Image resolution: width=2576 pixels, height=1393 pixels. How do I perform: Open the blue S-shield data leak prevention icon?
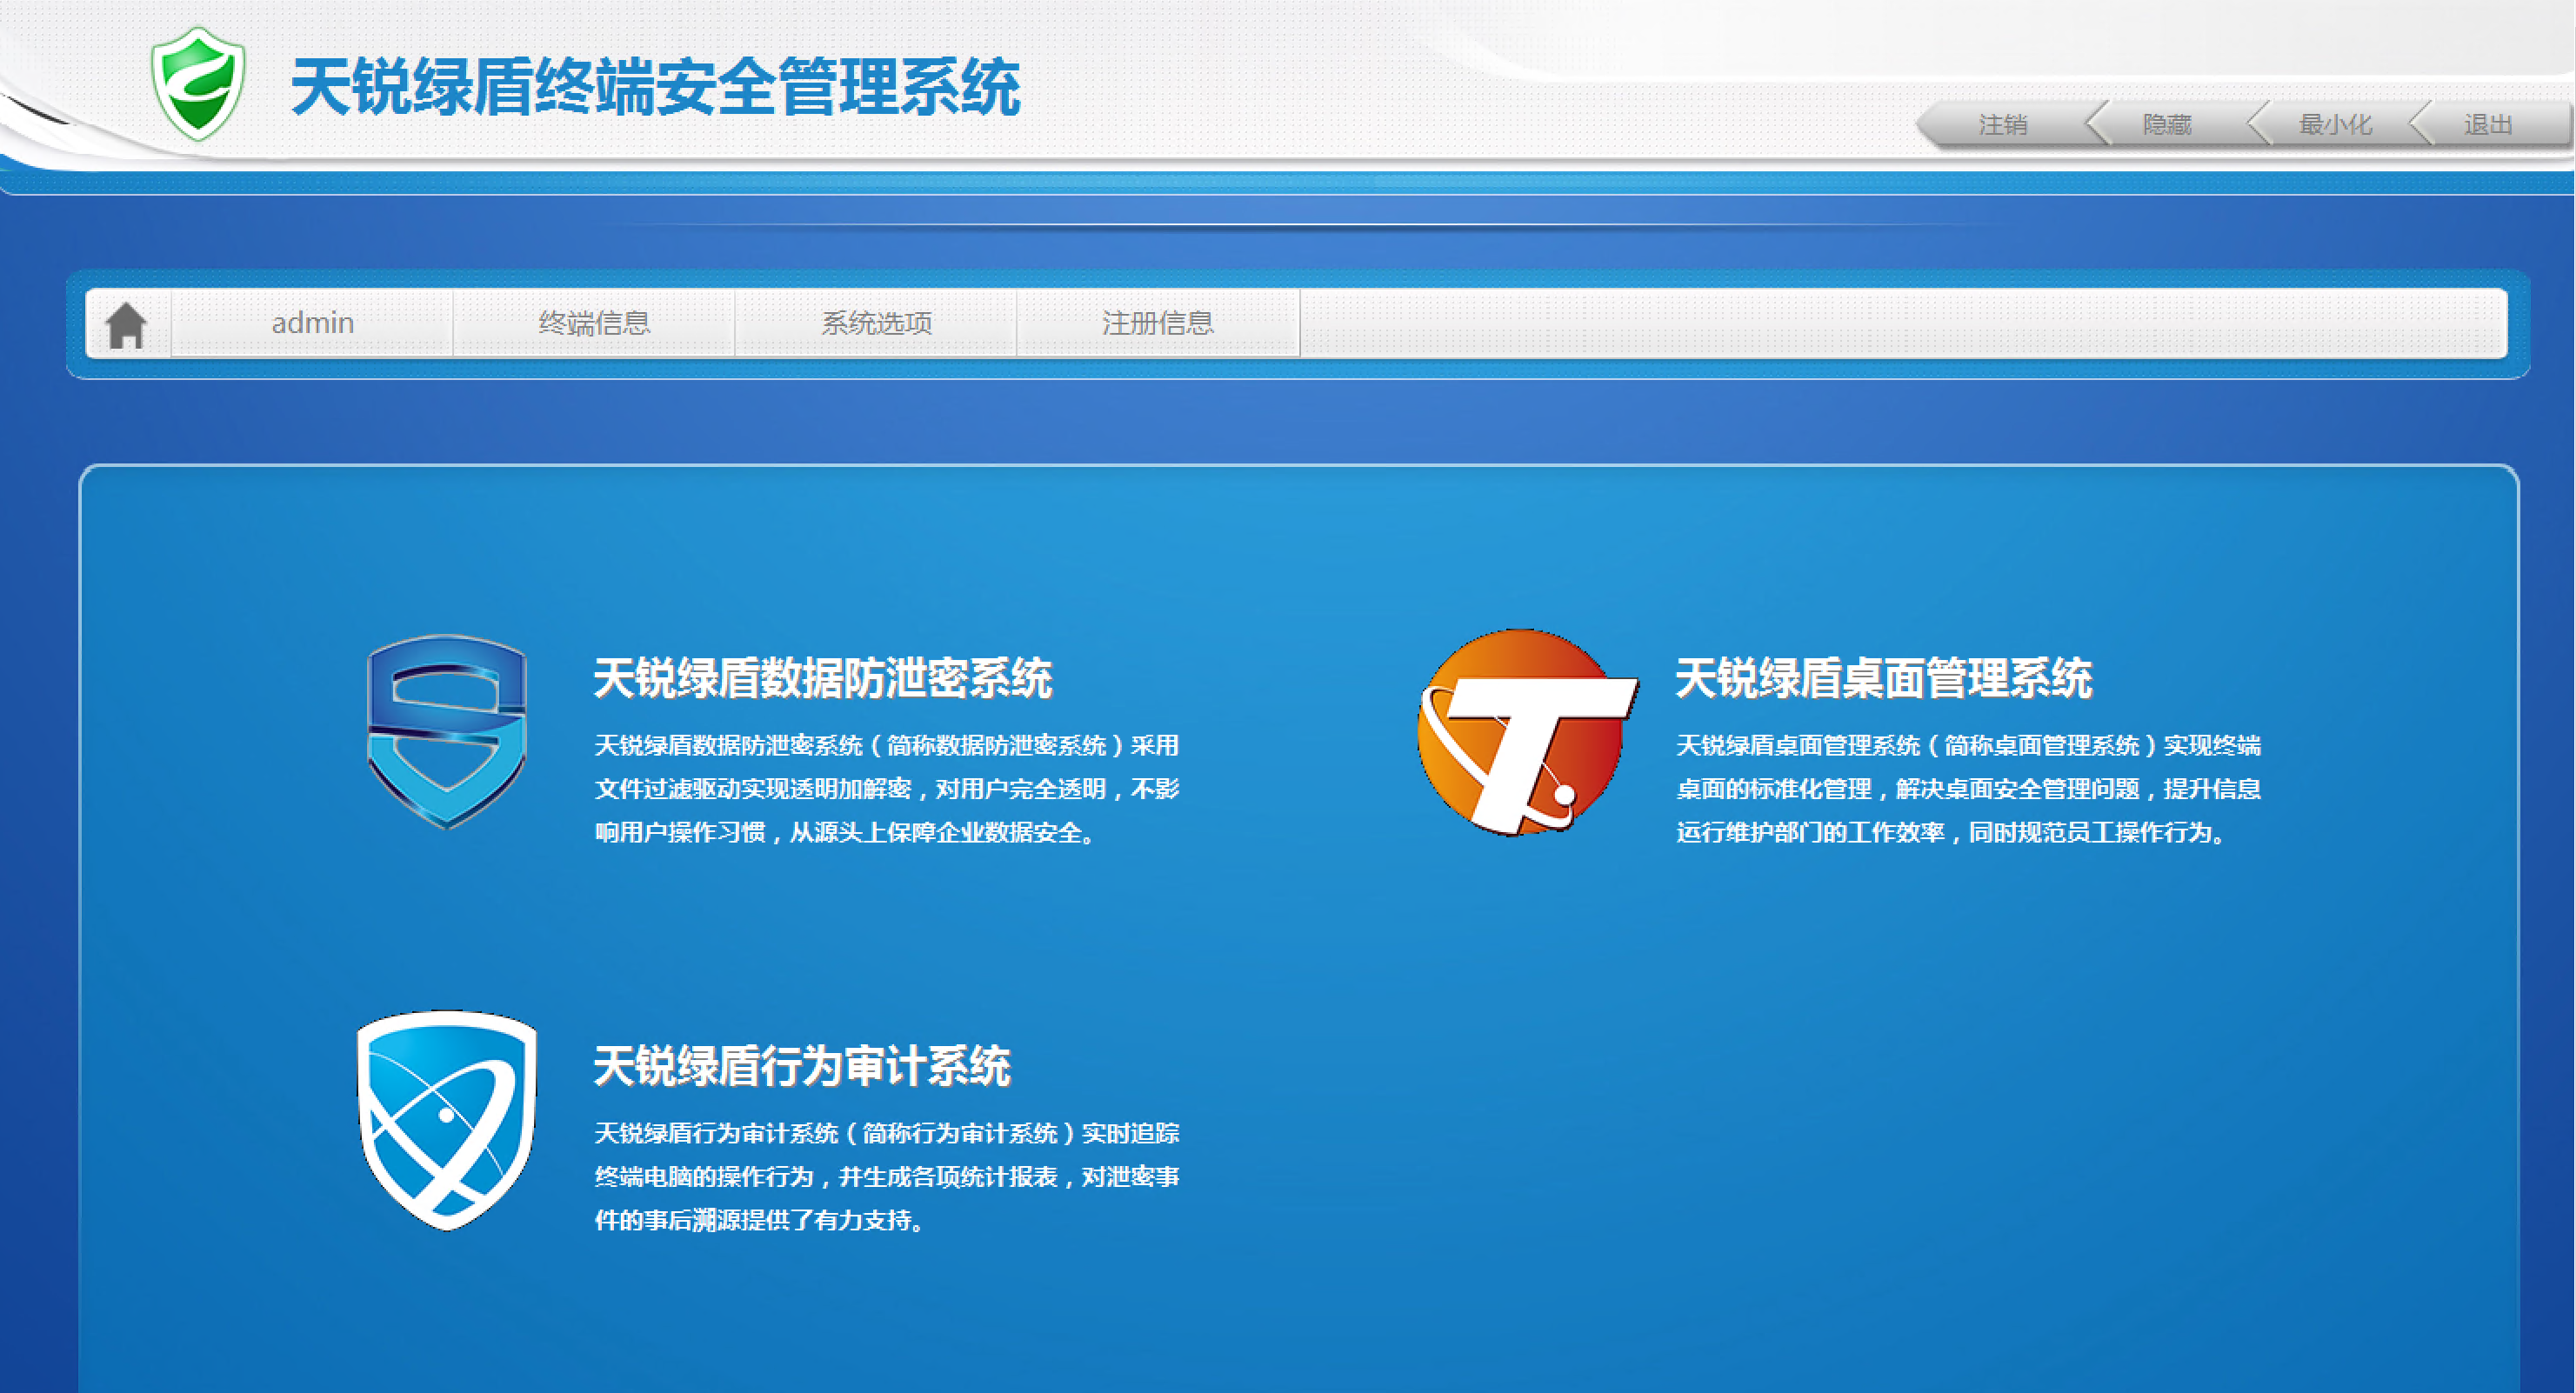point(447,731)
